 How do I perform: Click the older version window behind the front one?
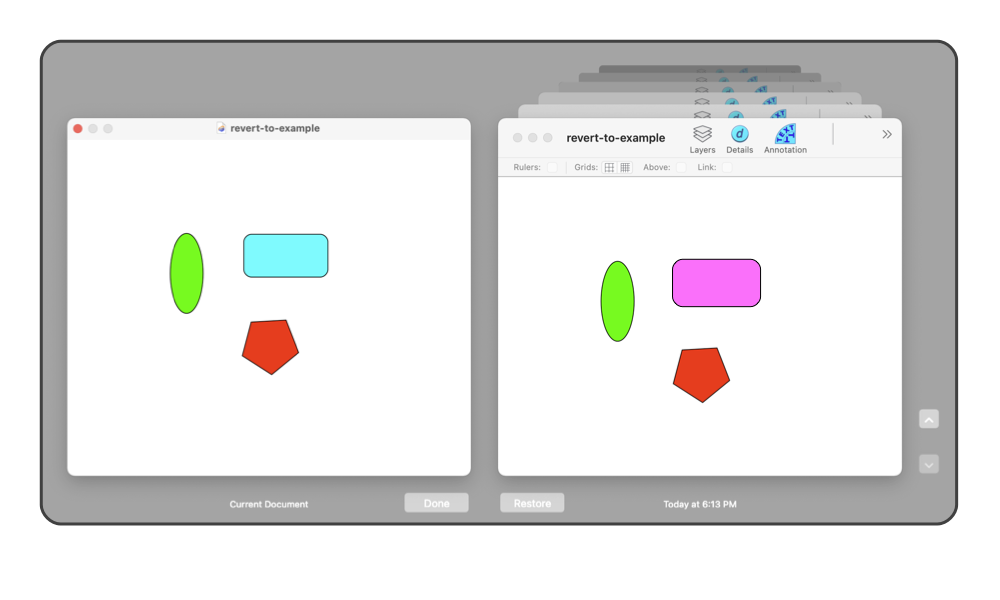700,112
